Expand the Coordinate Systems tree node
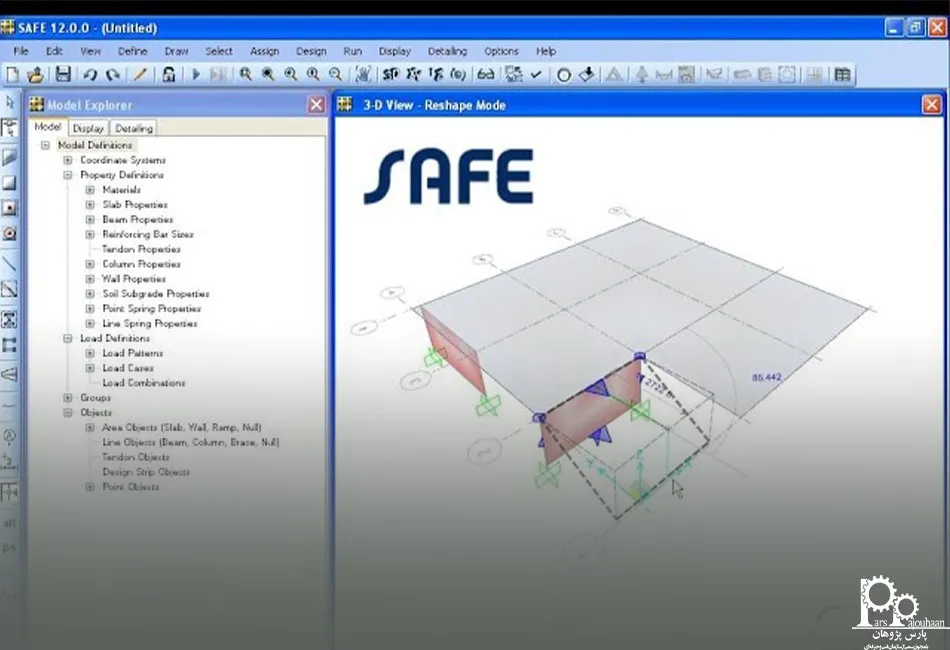The image size is (950, 650). point(68,160)
